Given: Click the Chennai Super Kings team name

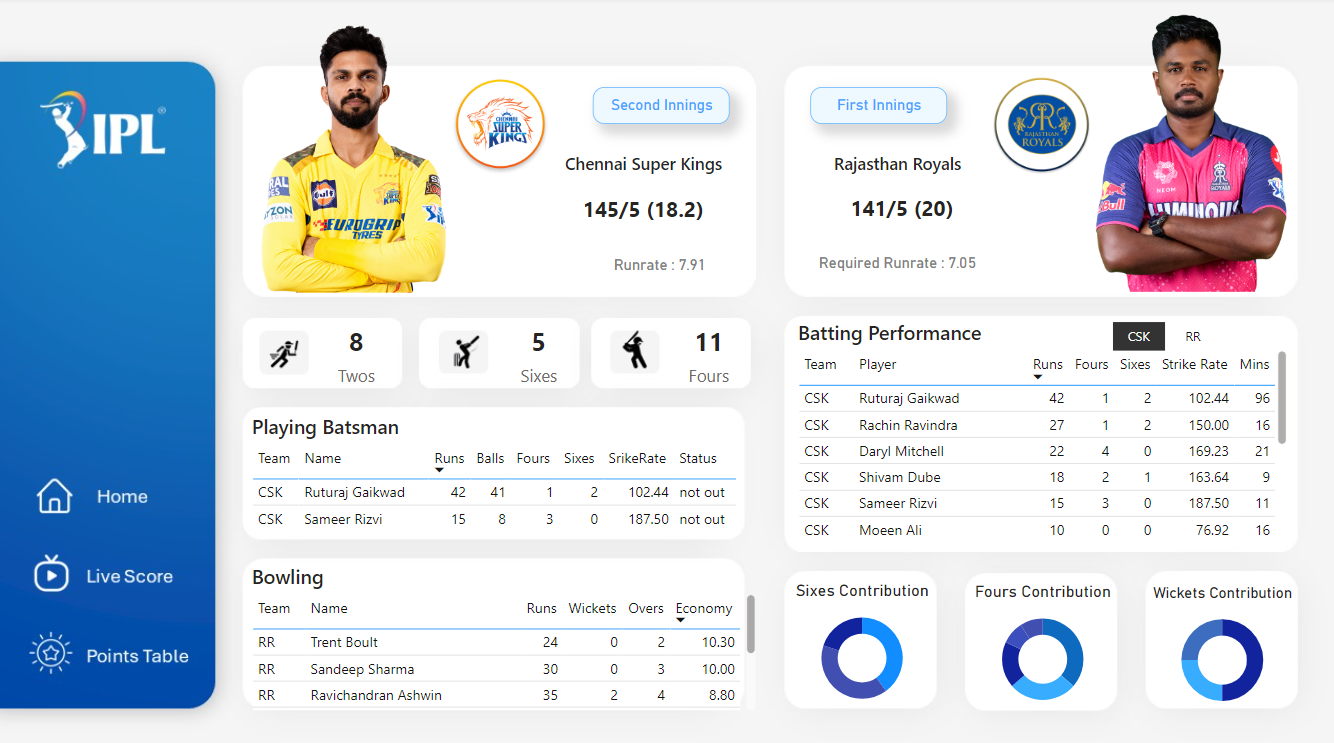Looking at the screenshot, I should pos(643,164).
